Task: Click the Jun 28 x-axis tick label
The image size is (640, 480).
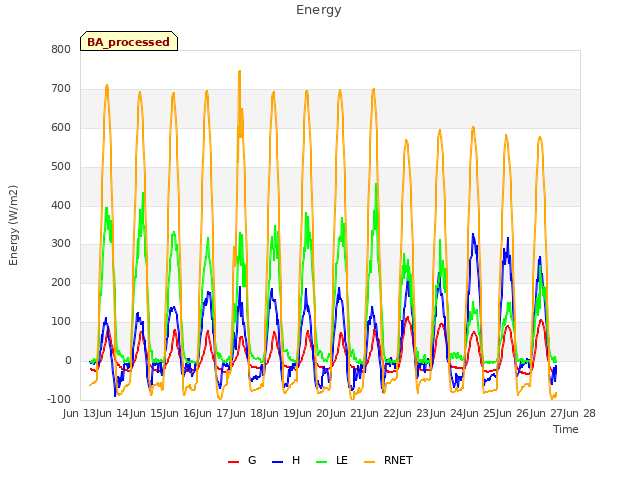Action: [579, 413]
